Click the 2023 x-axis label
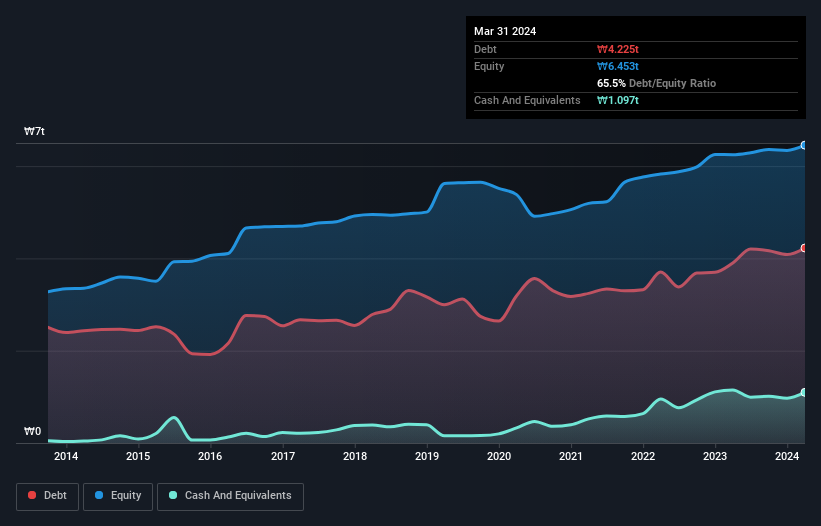 point(715,456)
